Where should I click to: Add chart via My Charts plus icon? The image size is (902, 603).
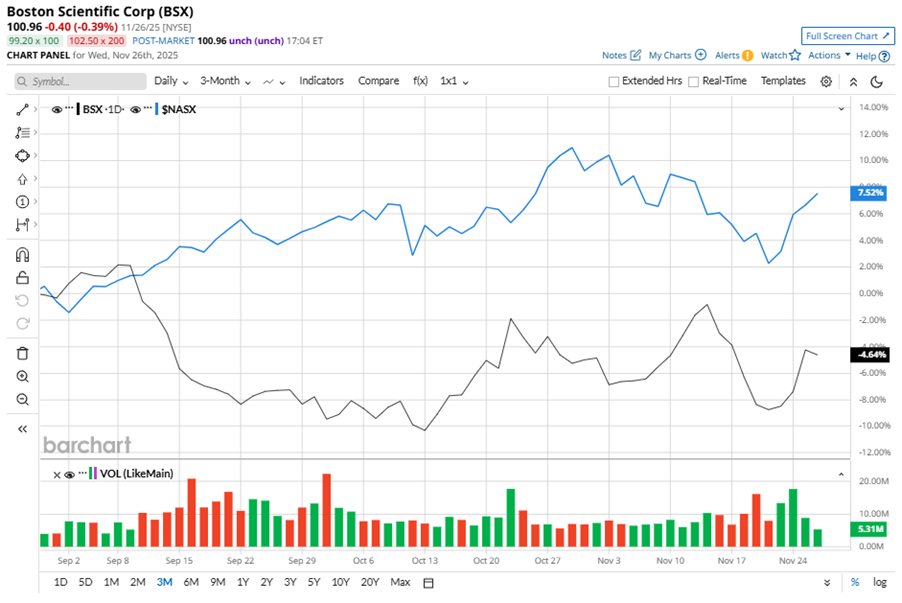pyautogui.click(x=700, y=55)
